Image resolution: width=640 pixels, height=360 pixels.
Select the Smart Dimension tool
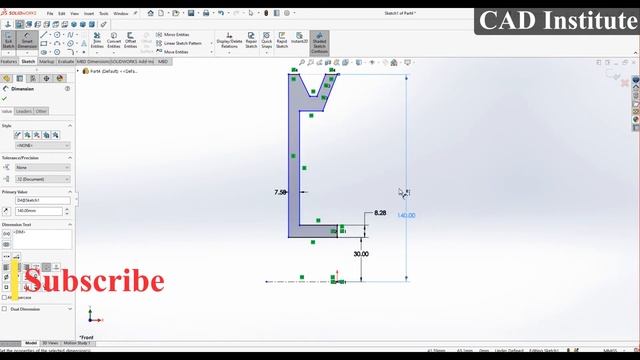(x=27, y=41)
